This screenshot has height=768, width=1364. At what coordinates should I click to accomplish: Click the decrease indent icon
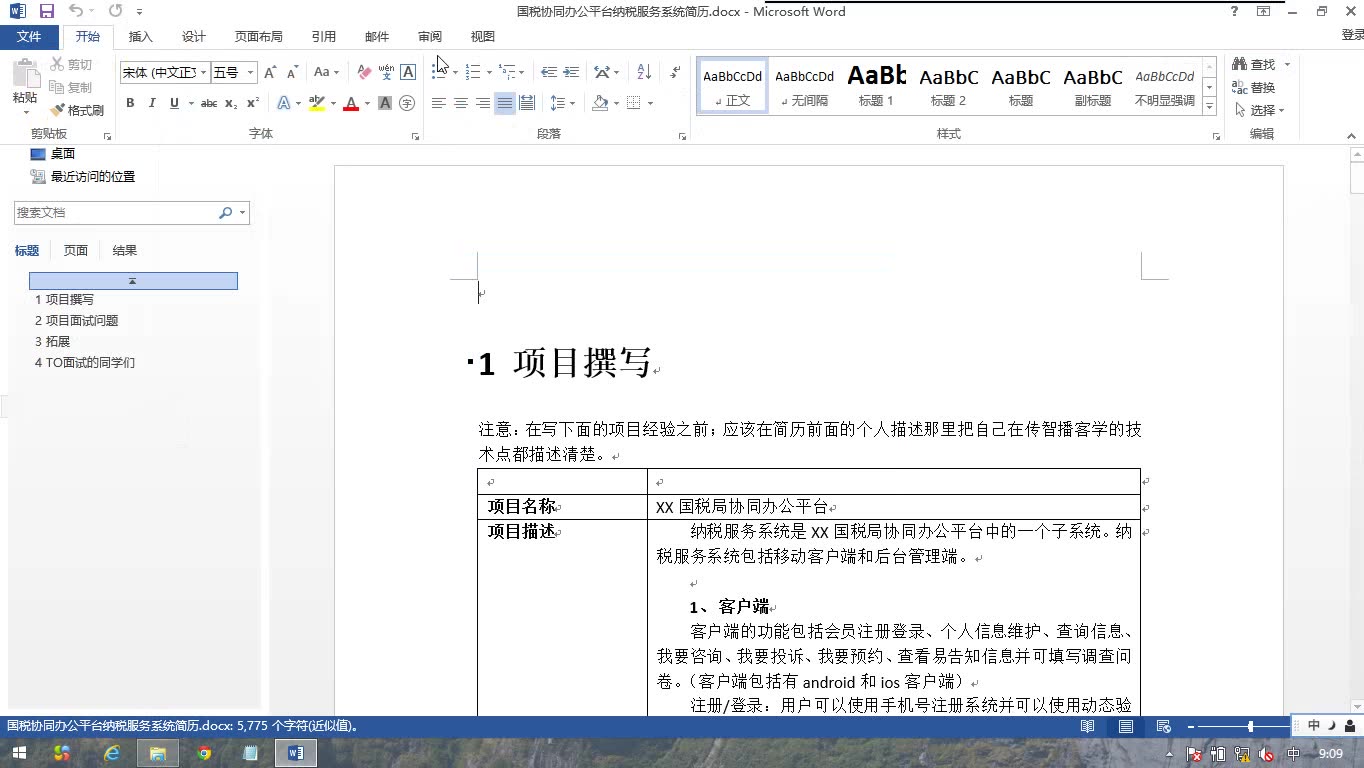[549, 72]
